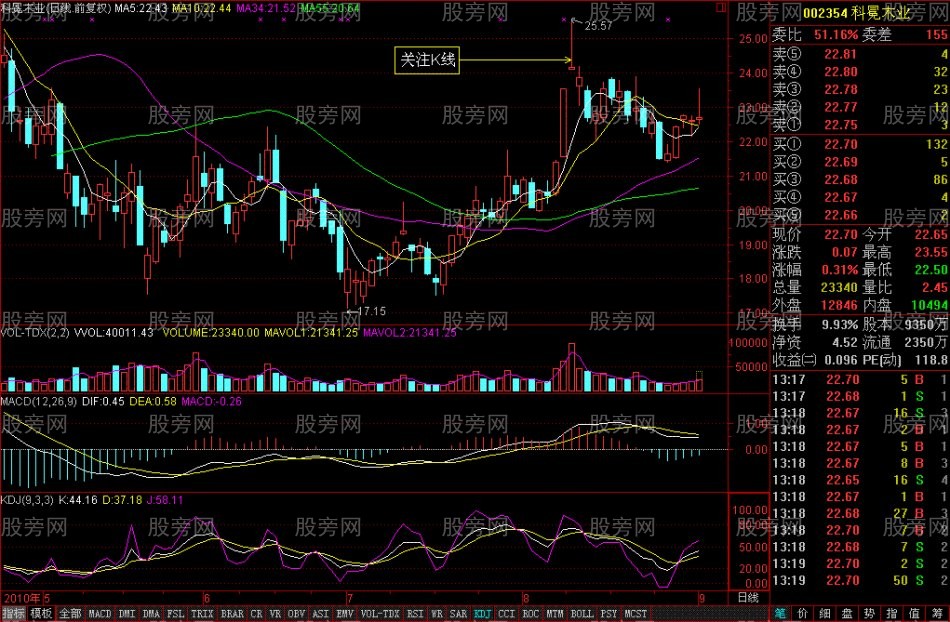Screen dimensions: 950x622
Task: Click the MA34:21.52 label
Action: tap(266, 8)
